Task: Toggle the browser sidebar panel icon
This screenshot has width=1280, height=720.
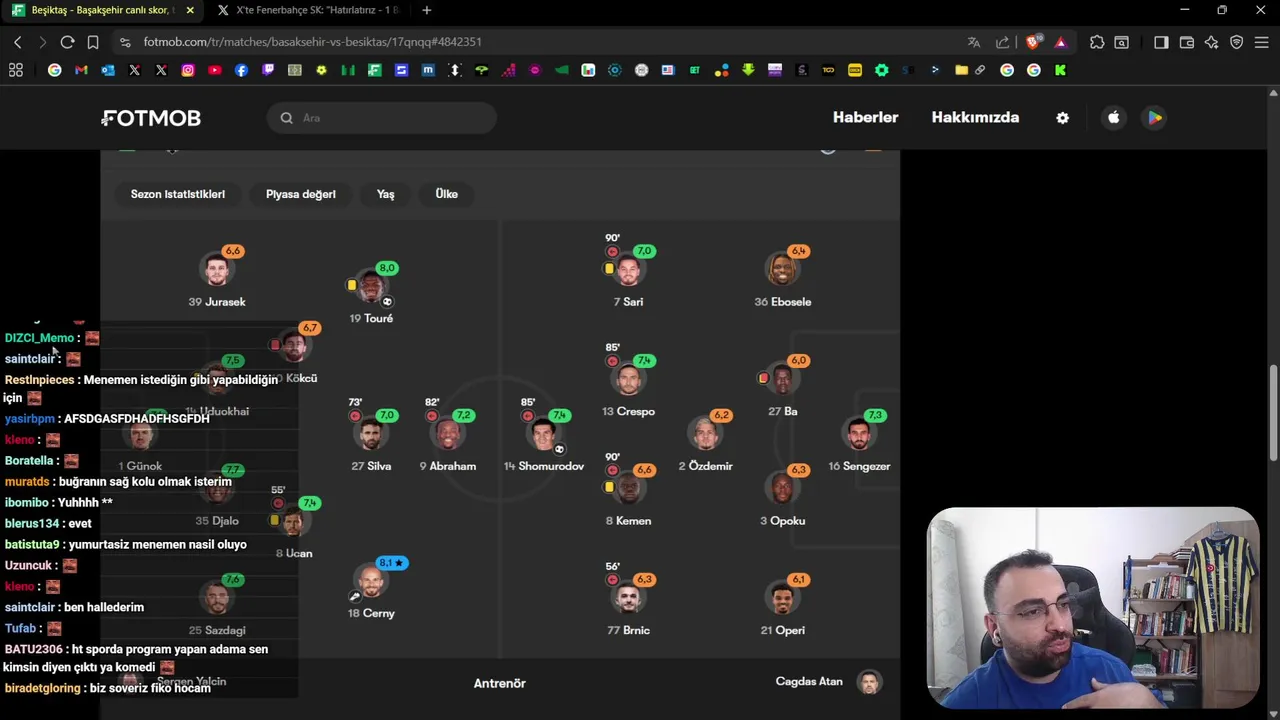Action: (1161, 42)
